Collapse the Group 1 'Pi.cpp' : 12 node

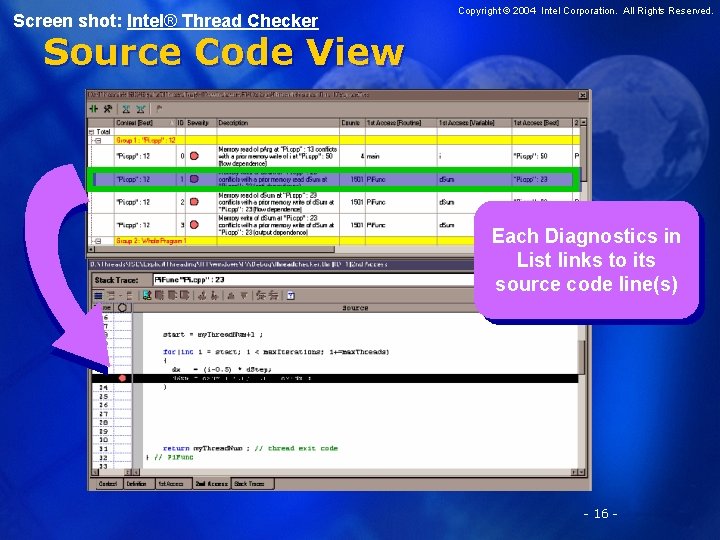98,141
